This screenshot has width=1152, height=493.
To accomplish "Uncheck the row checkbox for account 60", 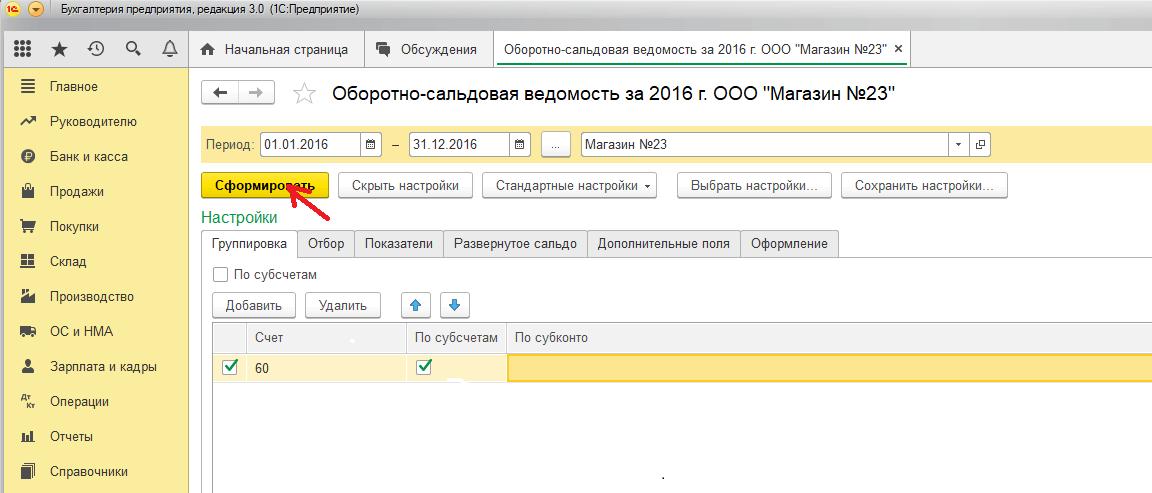I will pyautogui.click(x=230, y=367).
